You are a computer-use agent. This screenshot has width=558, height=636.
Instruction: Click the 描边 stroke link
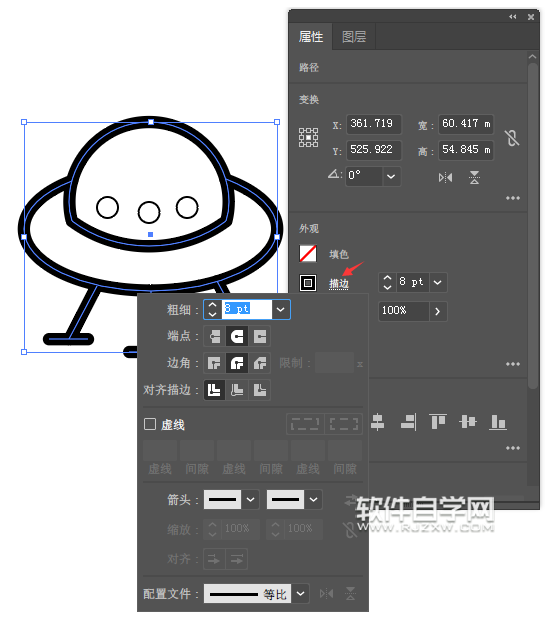click(x=339, y=284)
